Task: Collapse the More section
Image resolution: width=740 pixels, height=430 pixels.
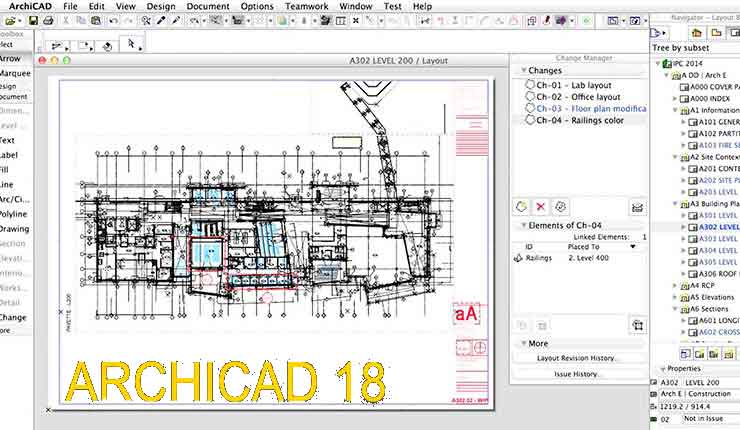Action: tap(523, 344)
